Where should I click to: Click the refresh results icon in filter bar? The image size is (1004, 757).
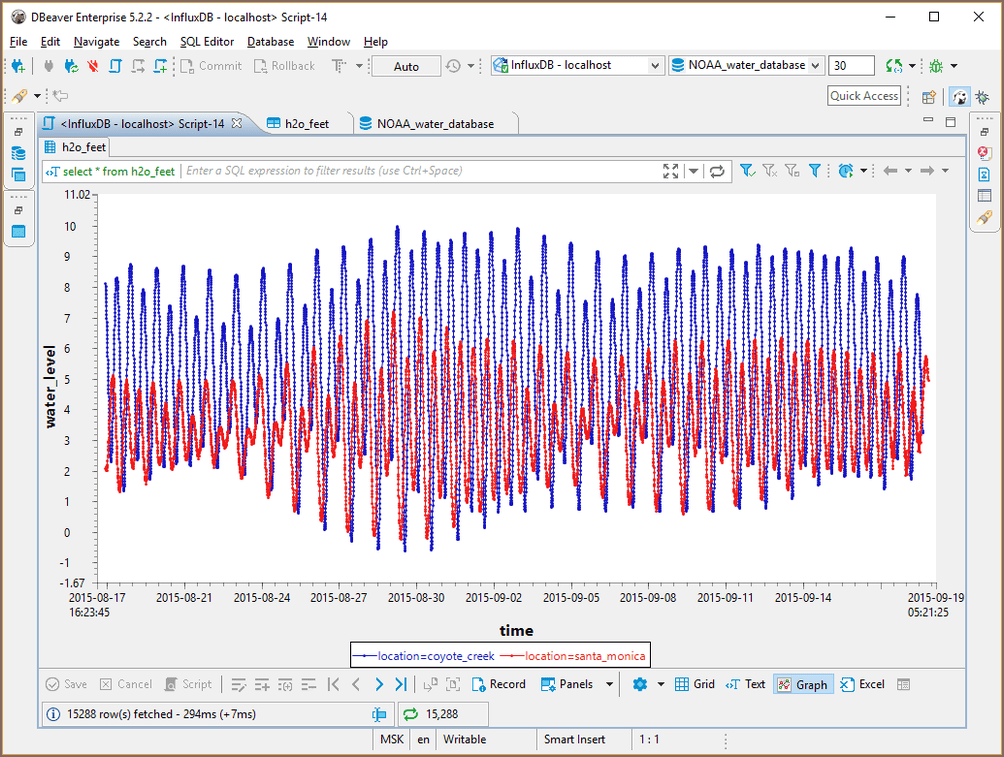click(x=717, y=171)
